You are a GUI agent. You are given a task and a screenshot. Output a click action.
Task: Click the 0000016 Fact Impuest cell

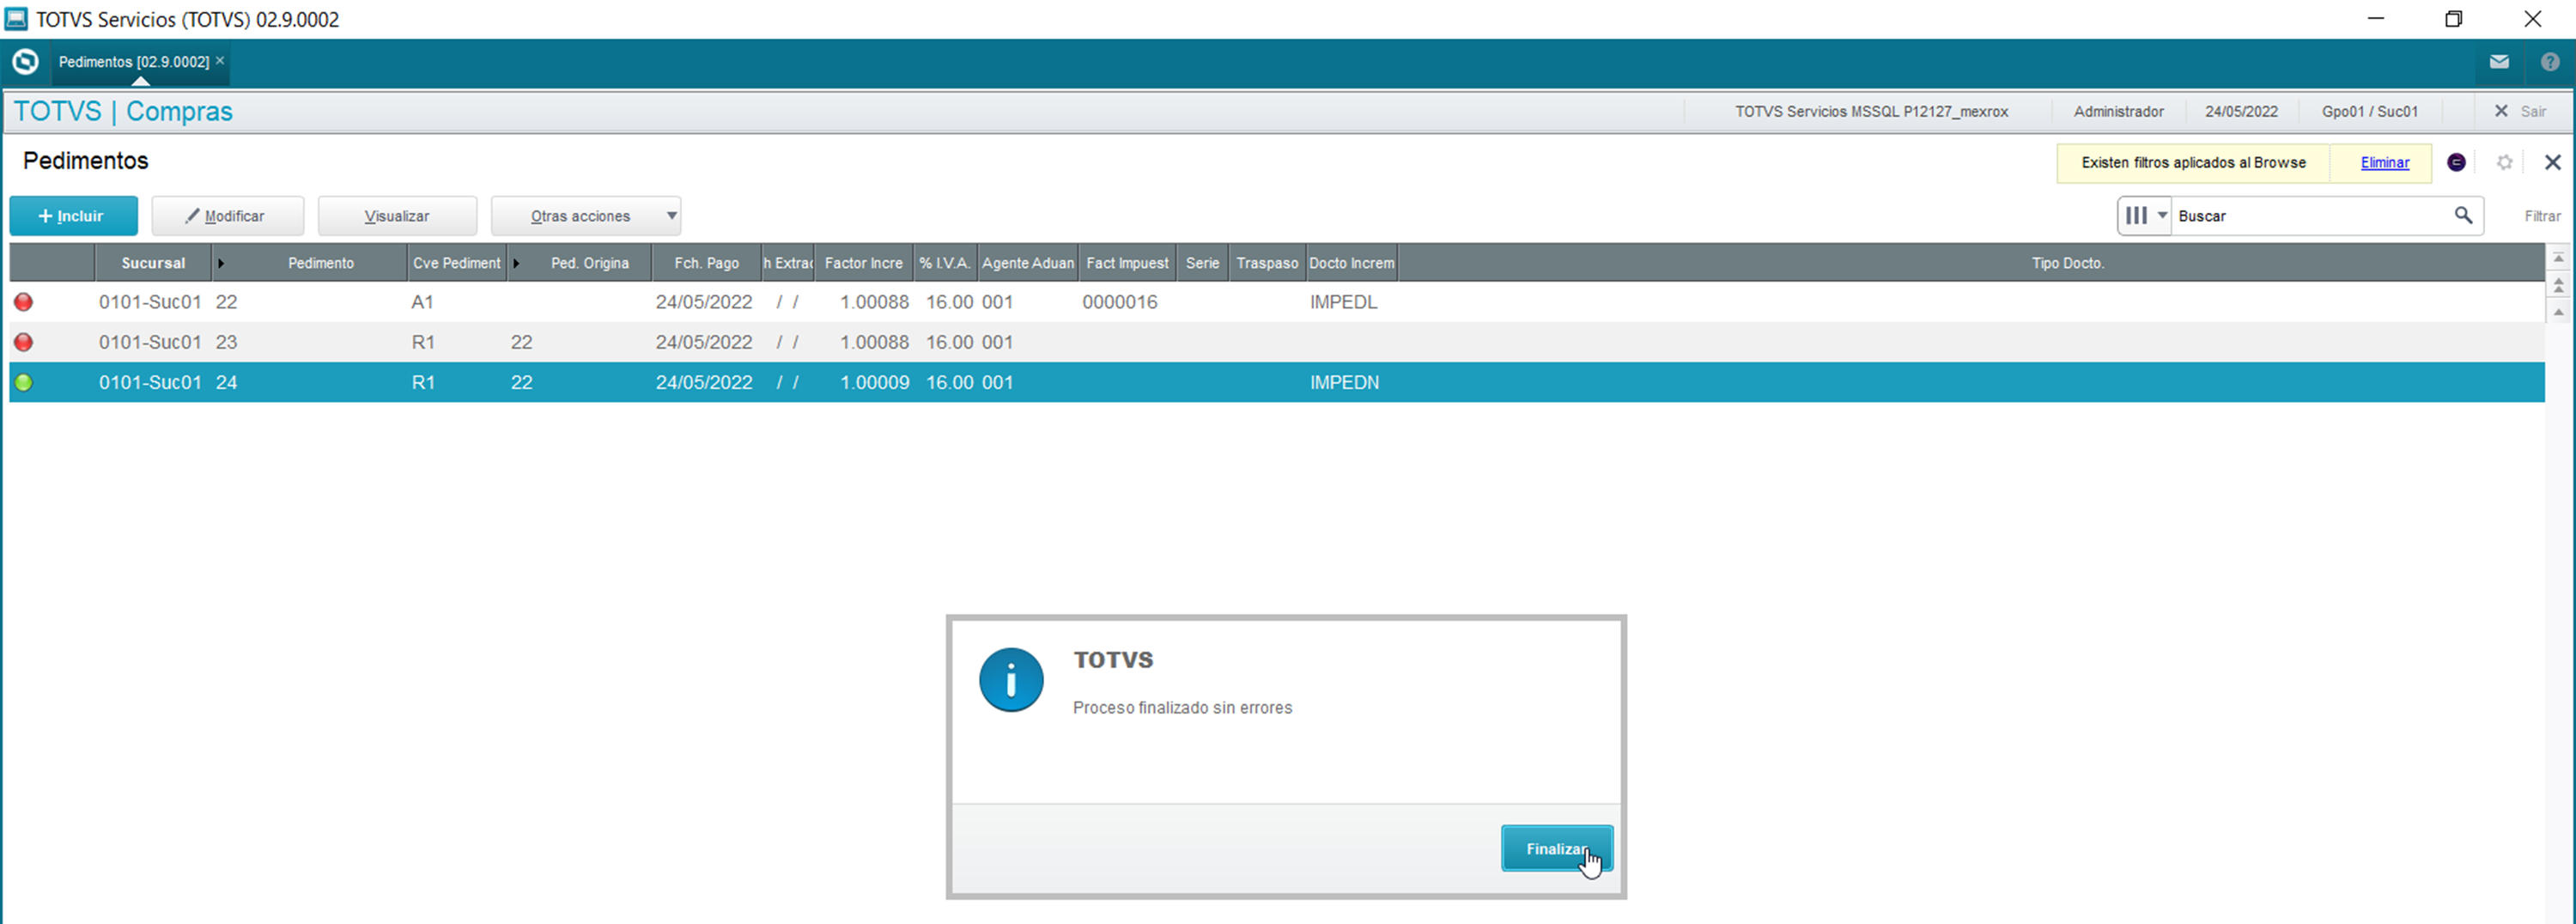click(1120, 302)
